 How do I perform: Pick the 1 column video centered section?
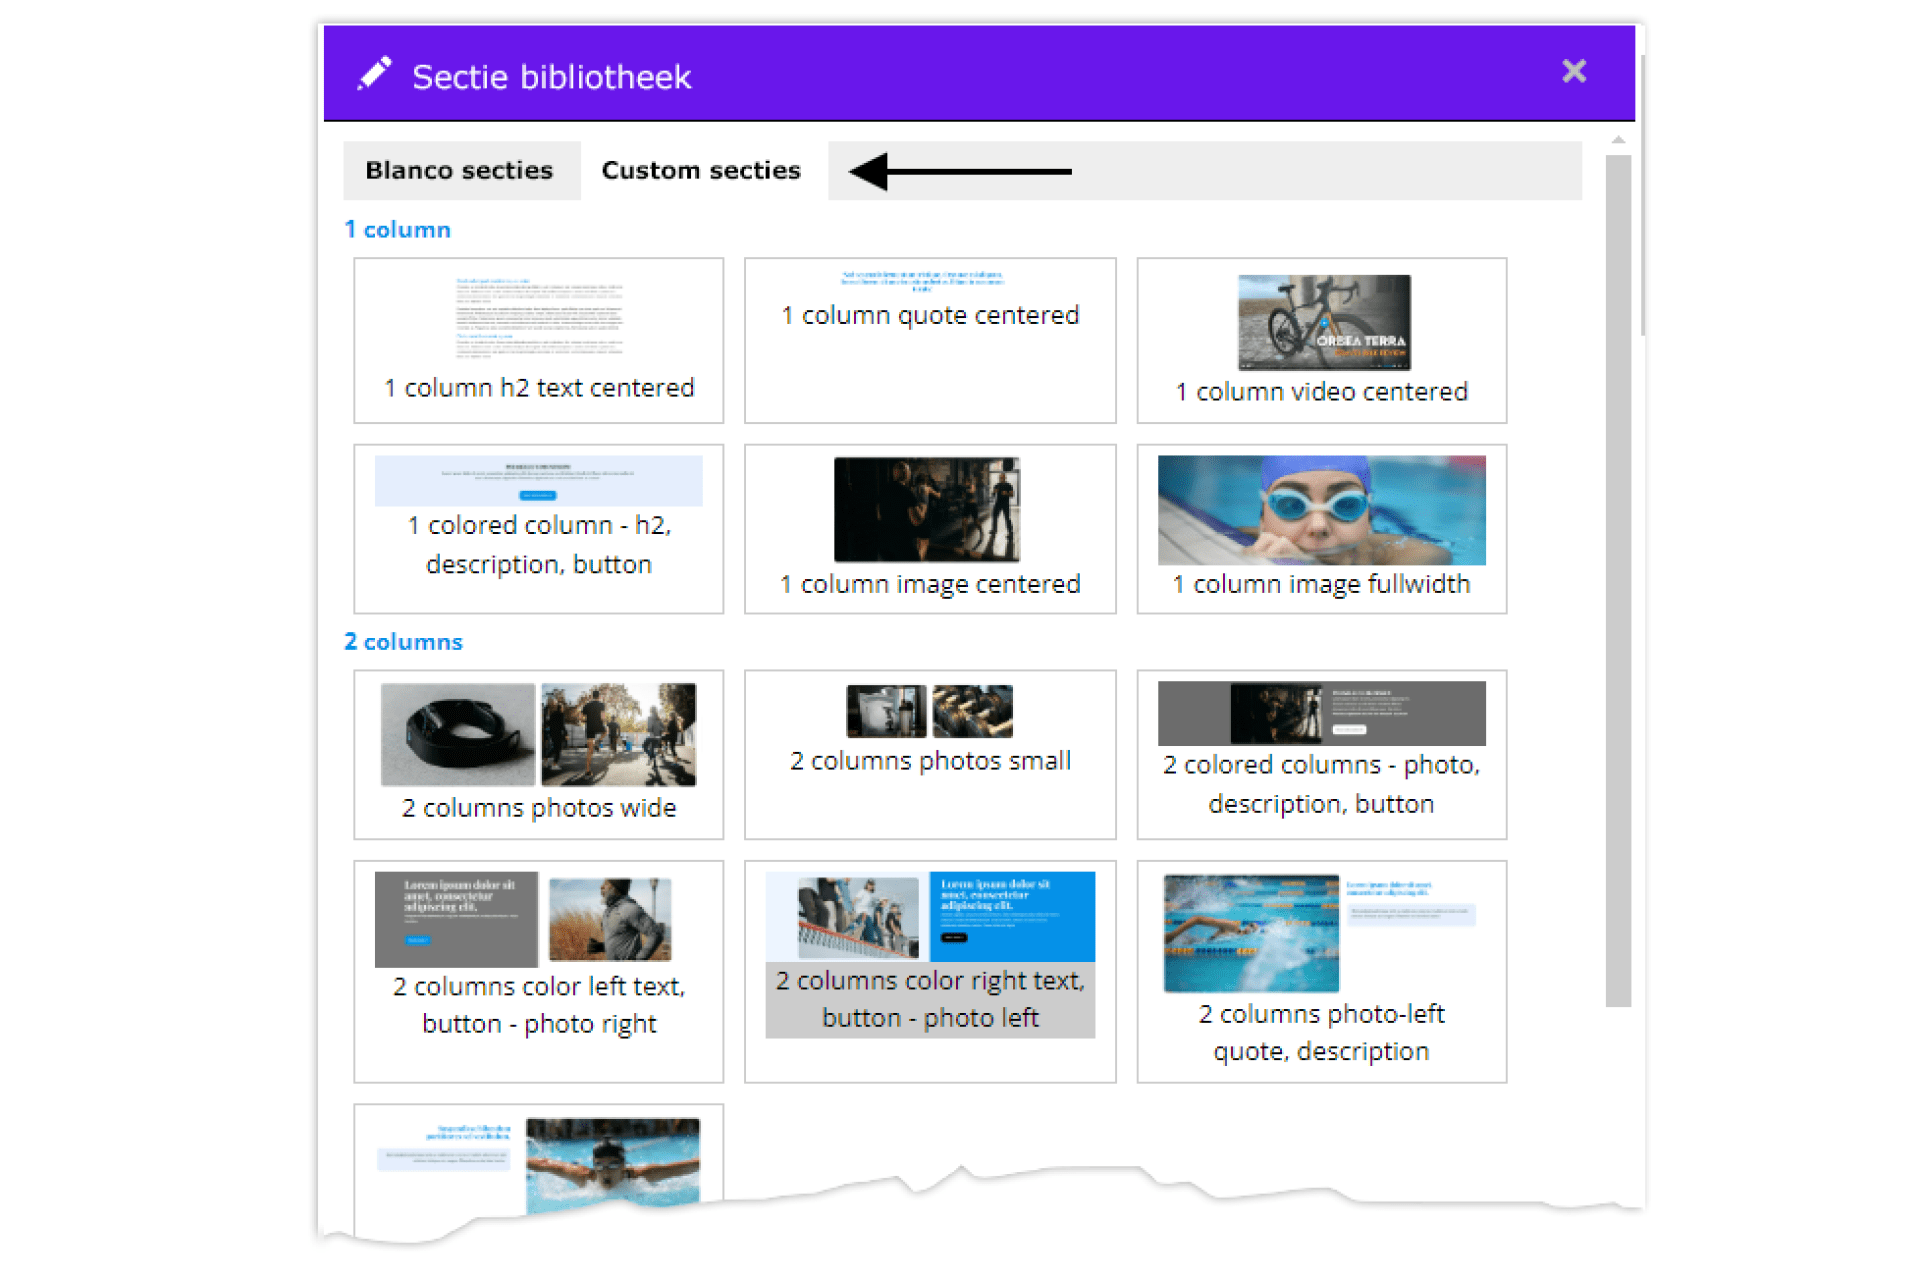coord(1321,340)
